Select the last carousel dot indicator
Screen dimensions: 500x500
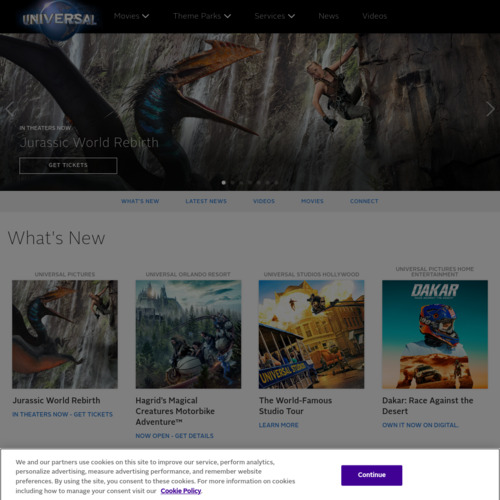tap(276, 182)
